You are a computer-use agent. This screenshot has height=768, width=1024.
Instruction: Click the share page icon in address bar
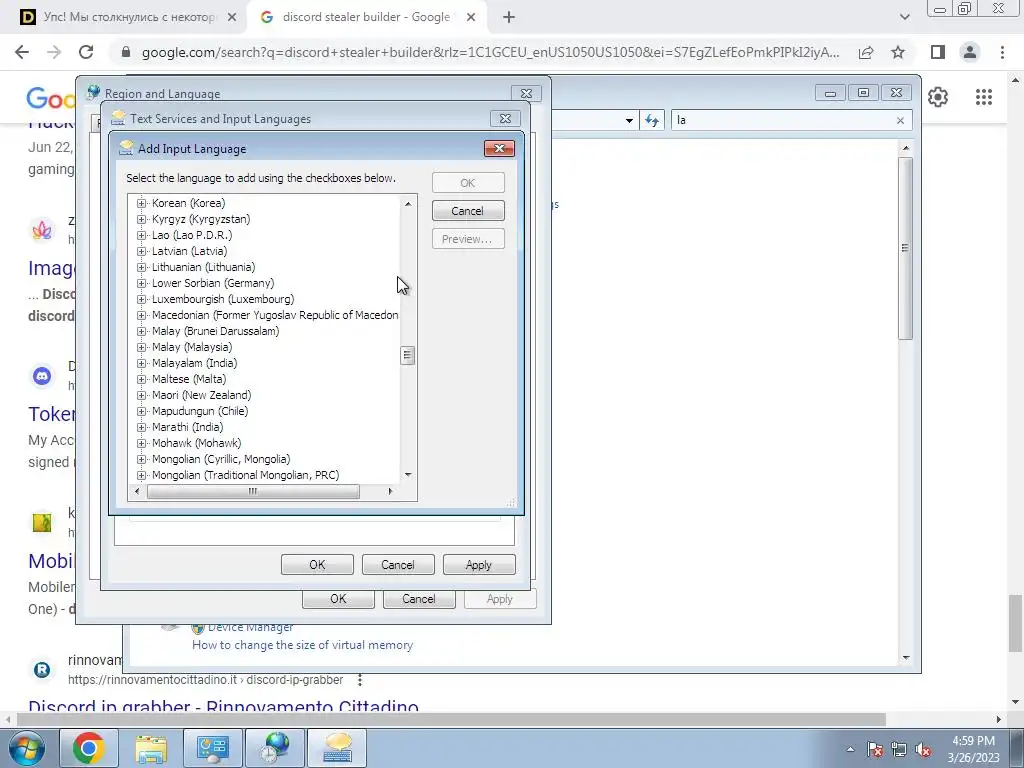(x=866, y=52)
